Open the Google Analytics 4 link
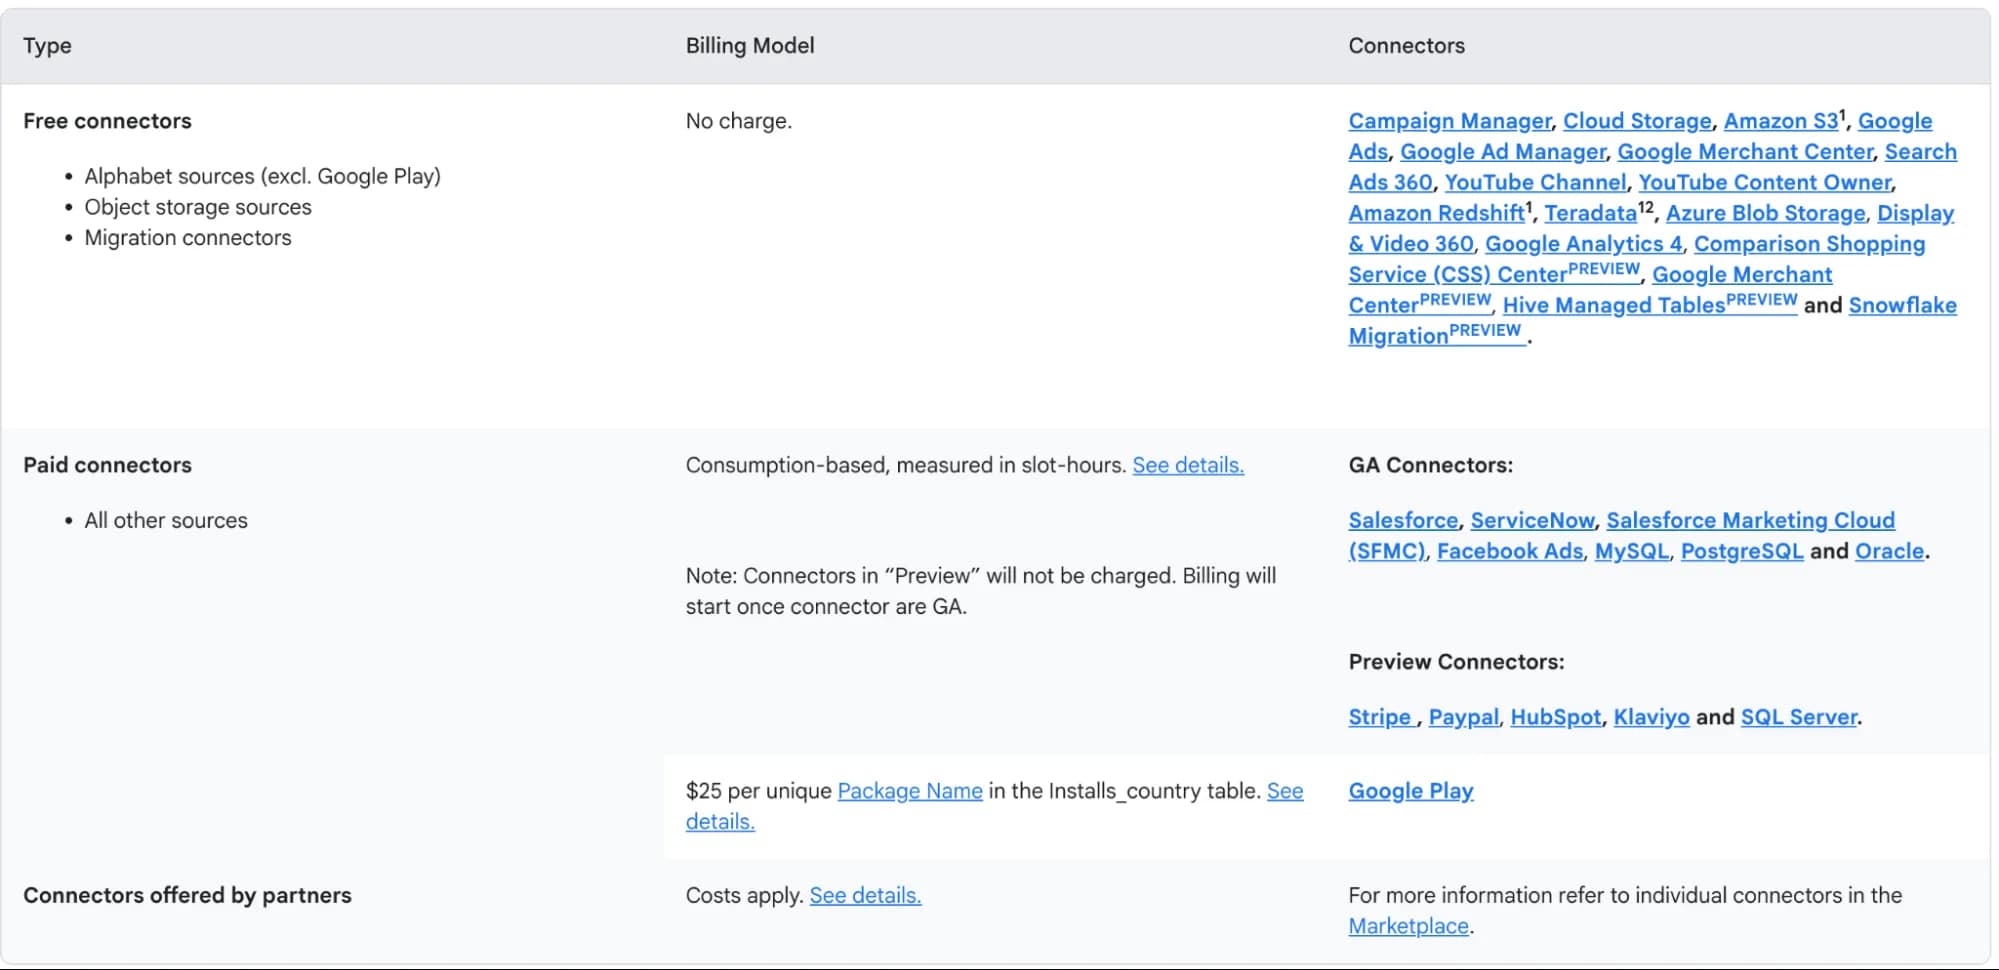1999x970 pixels. [1583, 244]
